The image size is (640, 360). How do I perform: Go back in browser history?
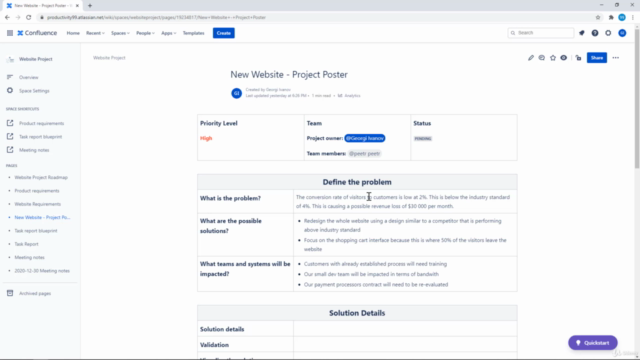(7, 18)
